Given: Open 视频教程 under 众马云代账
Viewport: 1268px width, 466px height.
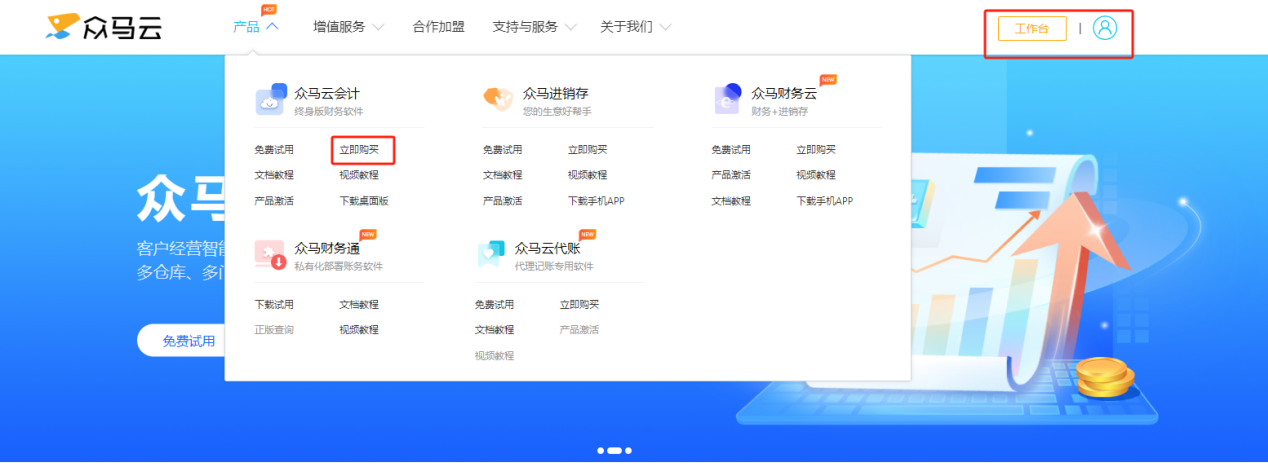Looking at the screenshot, I should tap(494, 356).
